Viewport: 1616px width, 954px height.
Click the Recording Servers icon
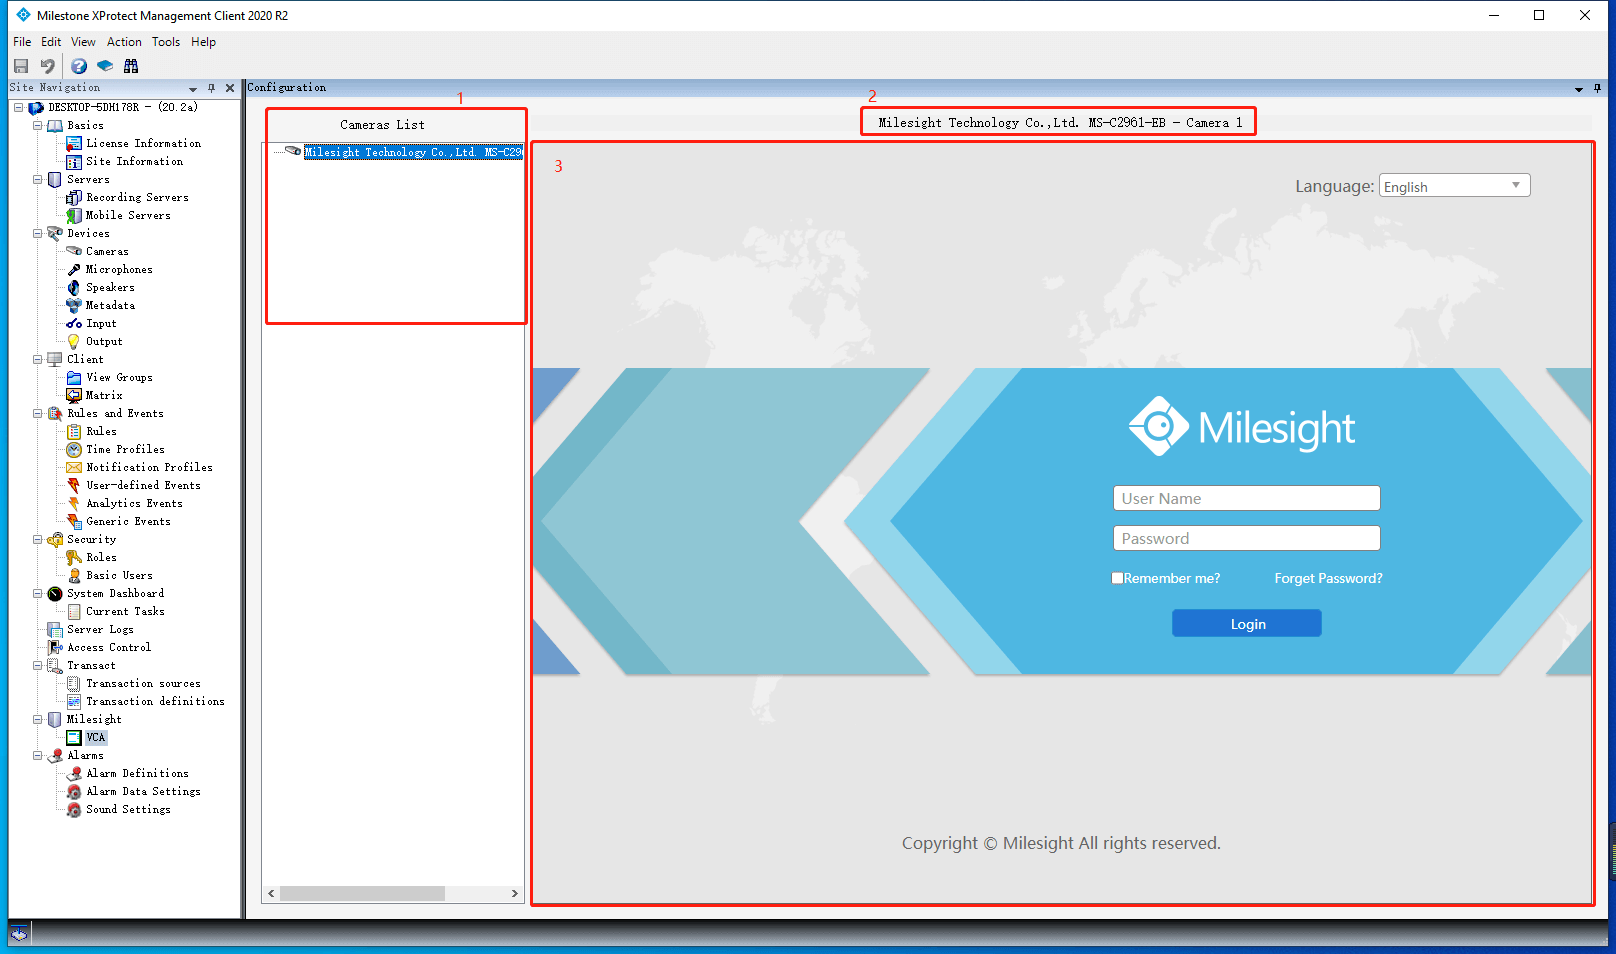pyautogui.click(x=74, y=198)
